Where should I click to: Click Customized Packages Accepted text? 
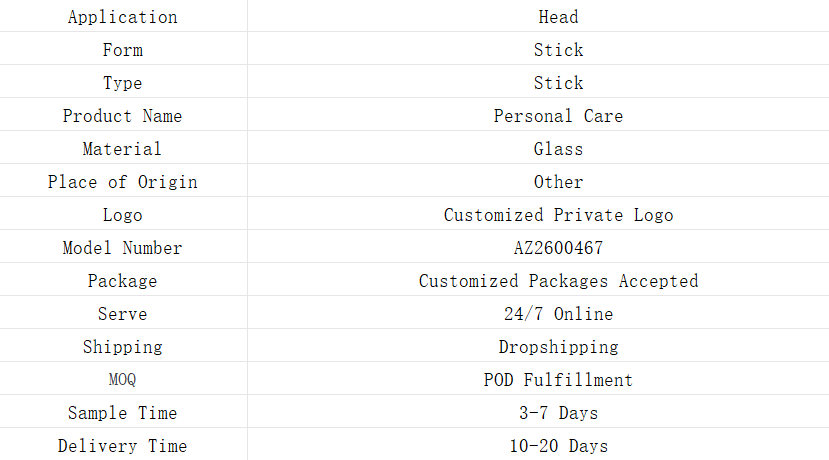[x=558, y=281]
